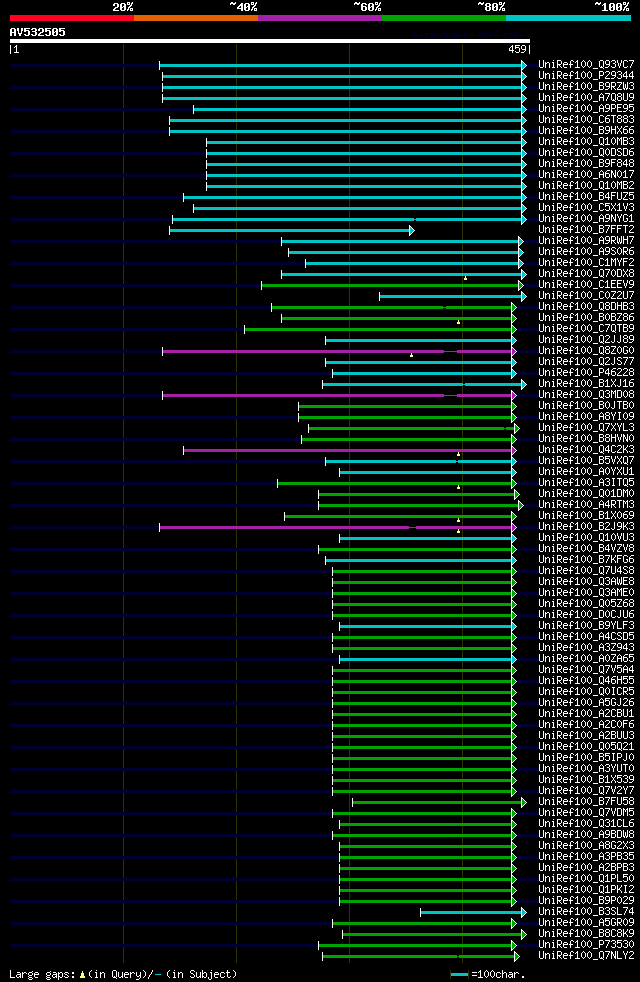This screenshot has height=982, width=640.
Task: Open the UniRef100_A9PE95 hit label
Action: pyautogui.click(x=586, y=109)
